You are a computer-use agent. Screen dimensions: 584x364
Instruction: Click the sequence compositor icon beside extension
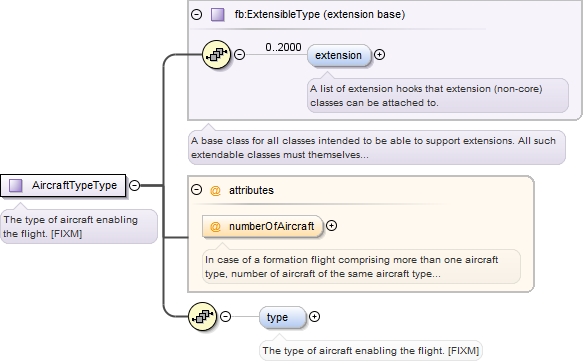click(x=216, y=54)
